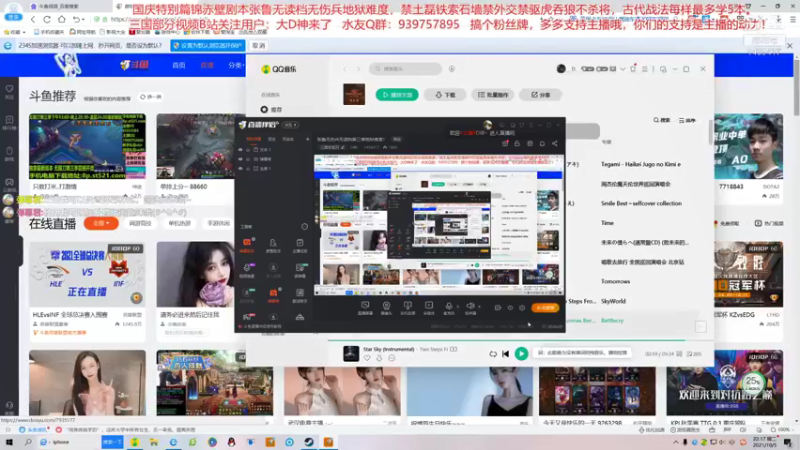Open the QQ Music skin (shirt) icon
The height and width of the screenshot is (450, 800).
point(633,69)
